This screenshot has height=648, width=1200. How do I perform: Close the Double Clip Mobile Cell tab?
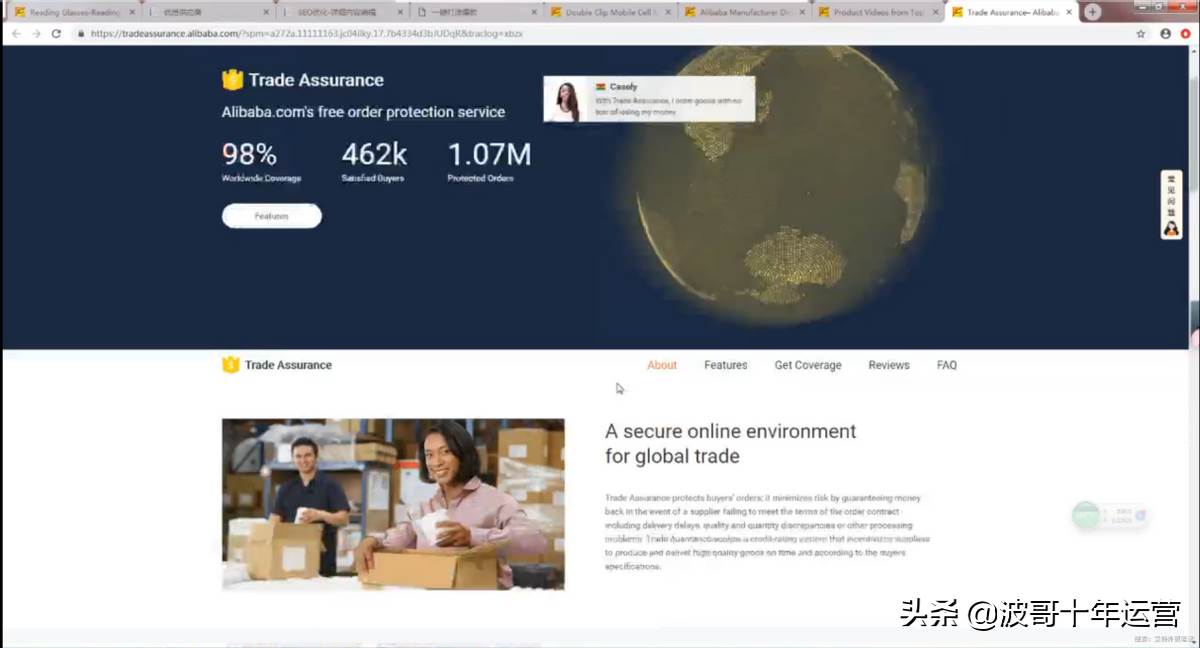pyautogui.click(x=668, y=13)
